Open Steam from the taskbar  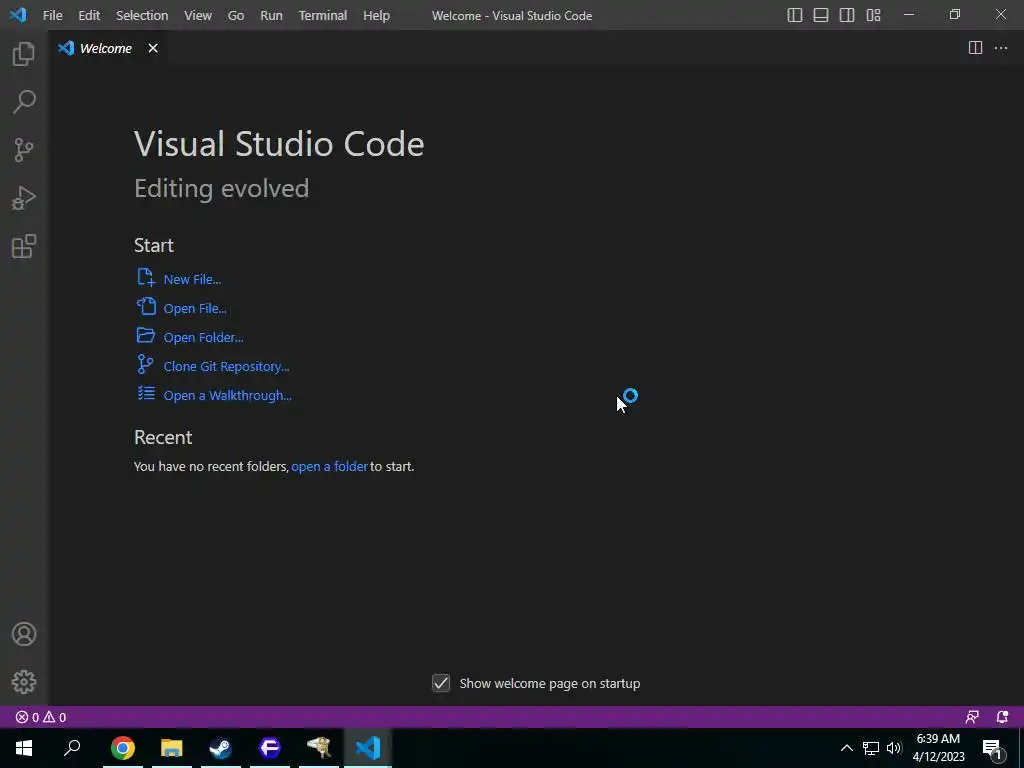coord(221,748)
